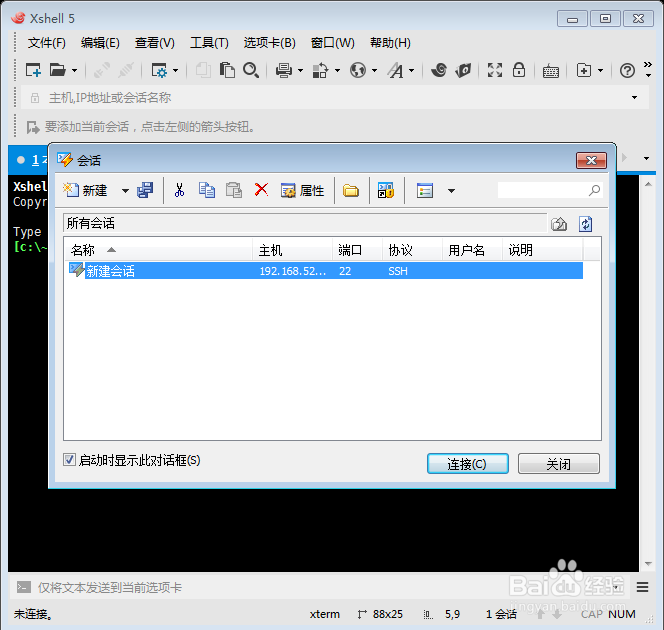The image size is (664, 630).
Task: Expand the toolbar overflow chevron
Action: click(648, 69)
